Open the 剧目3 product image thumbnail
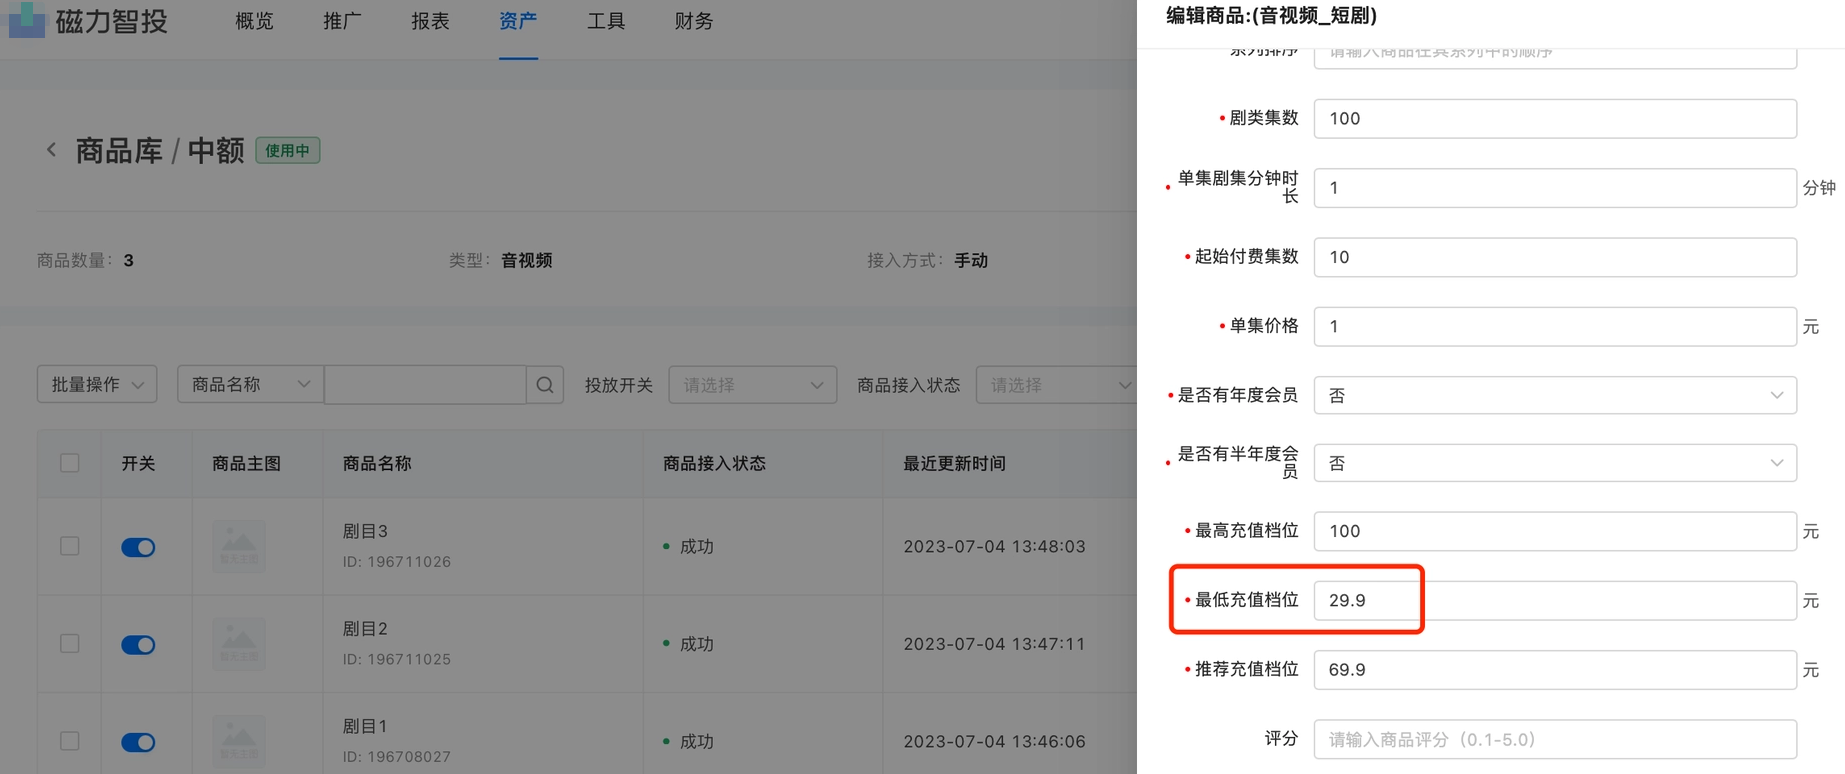Viewport: 1845px width, 774px height. pyautogui.click(x=239, y=546)
